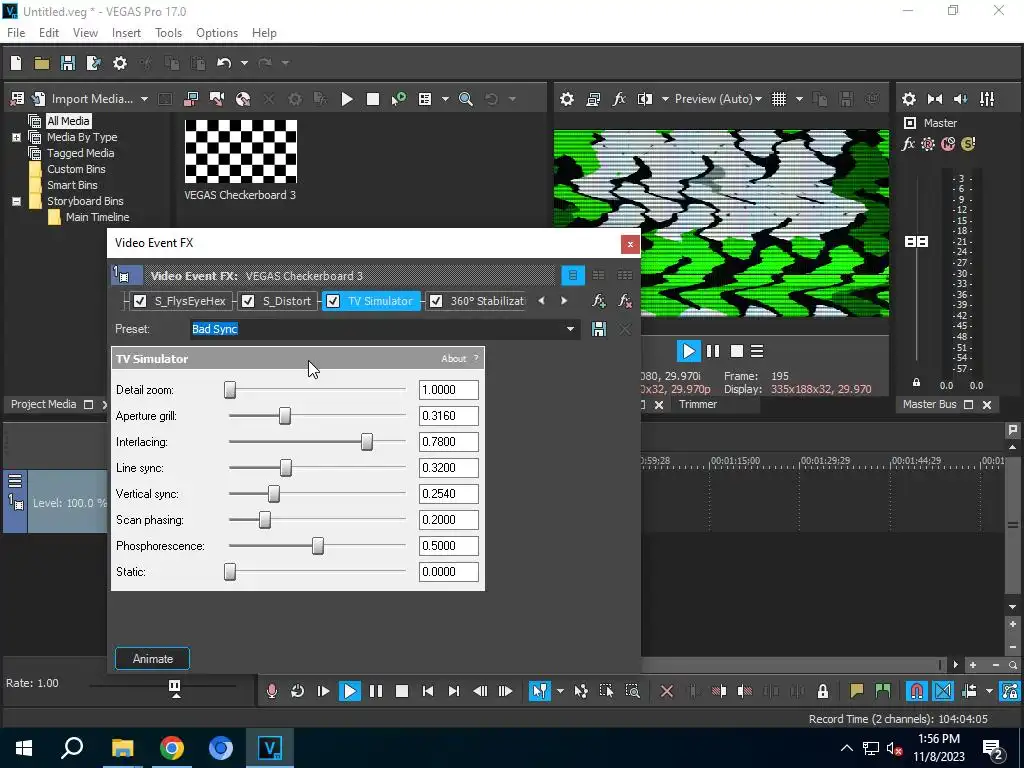Switch to the Trimmer tab
1024x768 pixels.
pos(697,404)
